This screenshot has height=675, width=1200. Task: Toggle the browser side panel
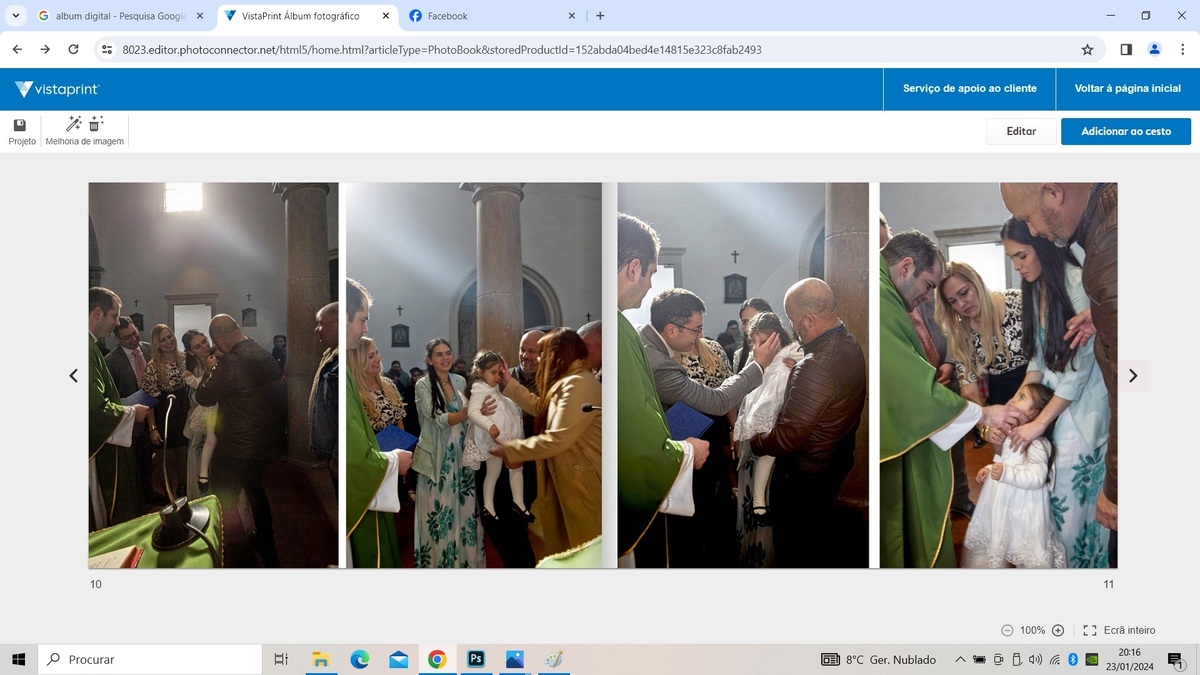(1126, 49)
